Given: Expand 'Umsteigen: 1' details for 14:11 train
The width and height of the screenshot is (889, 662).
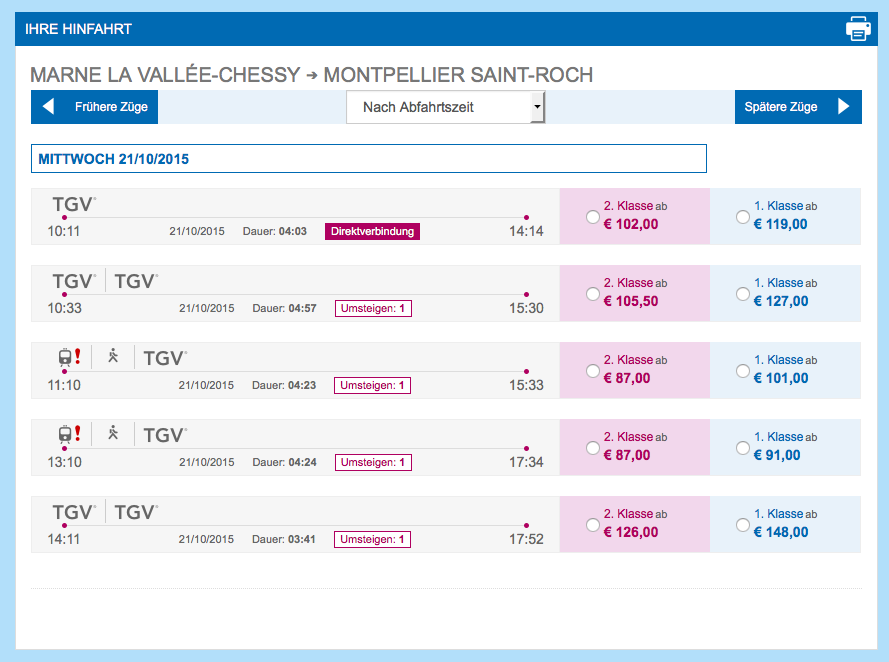Looking at the screenshot, I should point(373,539).
